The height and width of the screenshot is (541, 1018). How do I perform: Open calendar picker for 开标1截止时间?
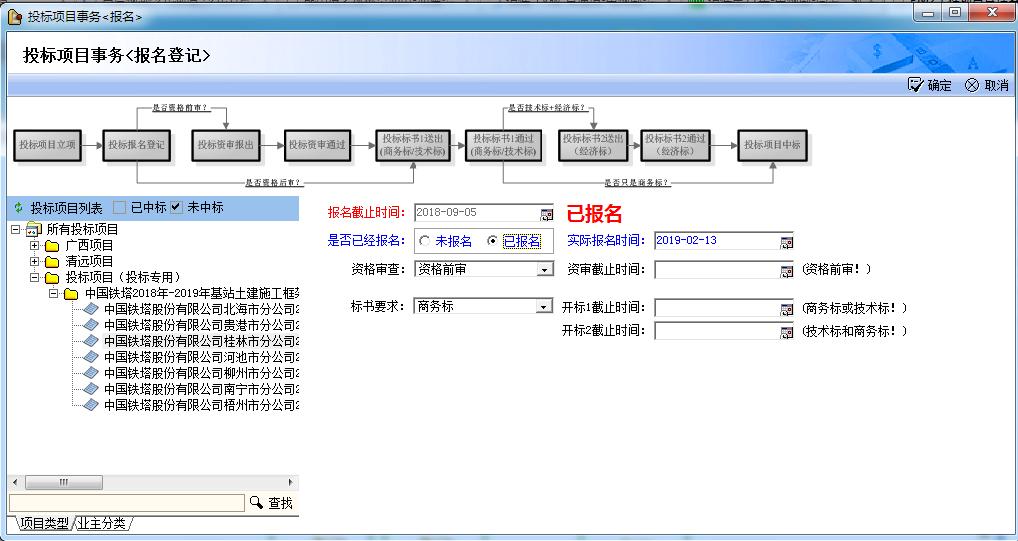tap(786, 309)
